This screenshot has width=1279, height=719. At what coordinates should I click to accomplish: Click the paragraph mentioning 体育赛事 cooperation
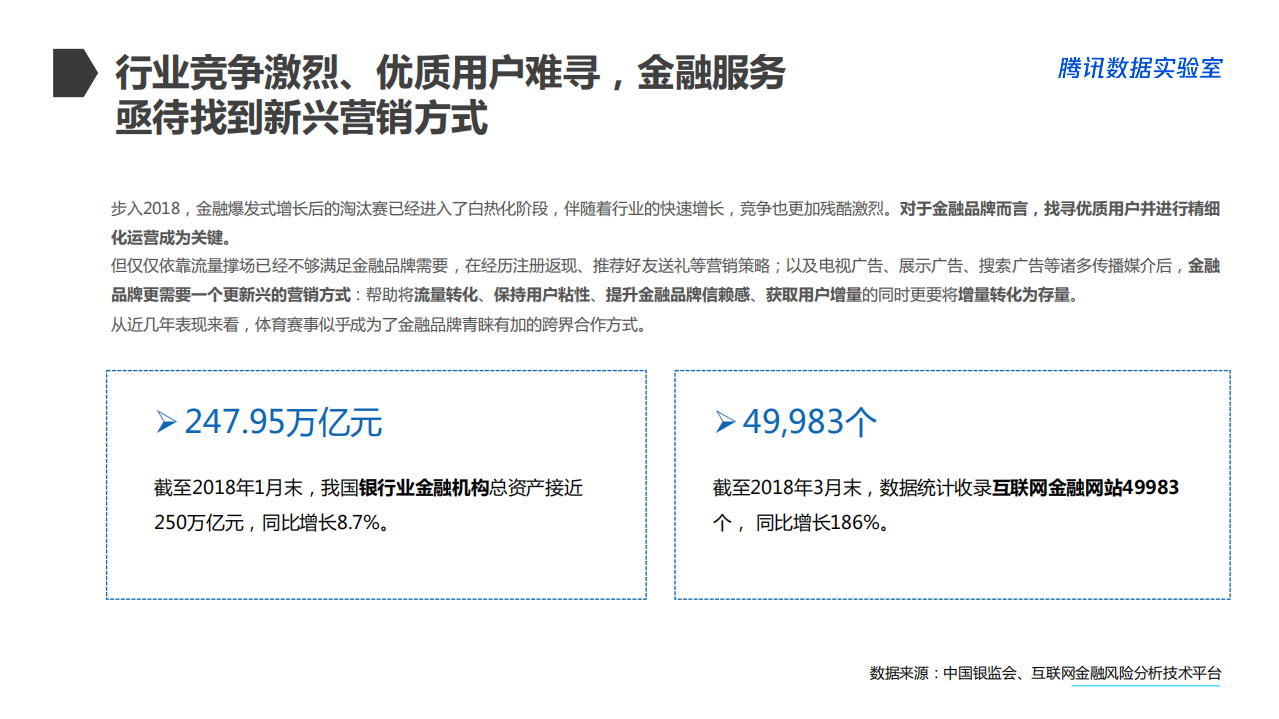pos(380,324)
